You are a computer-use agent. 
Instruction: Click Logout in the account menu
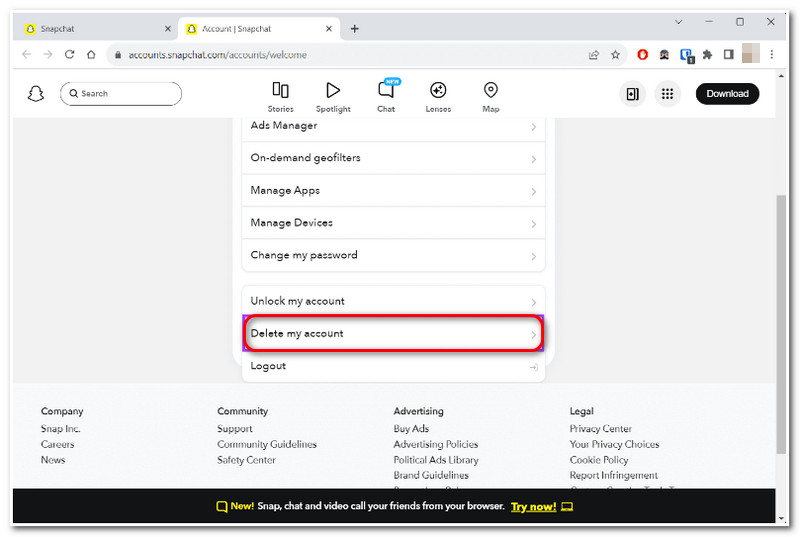[x=393, y=366]
